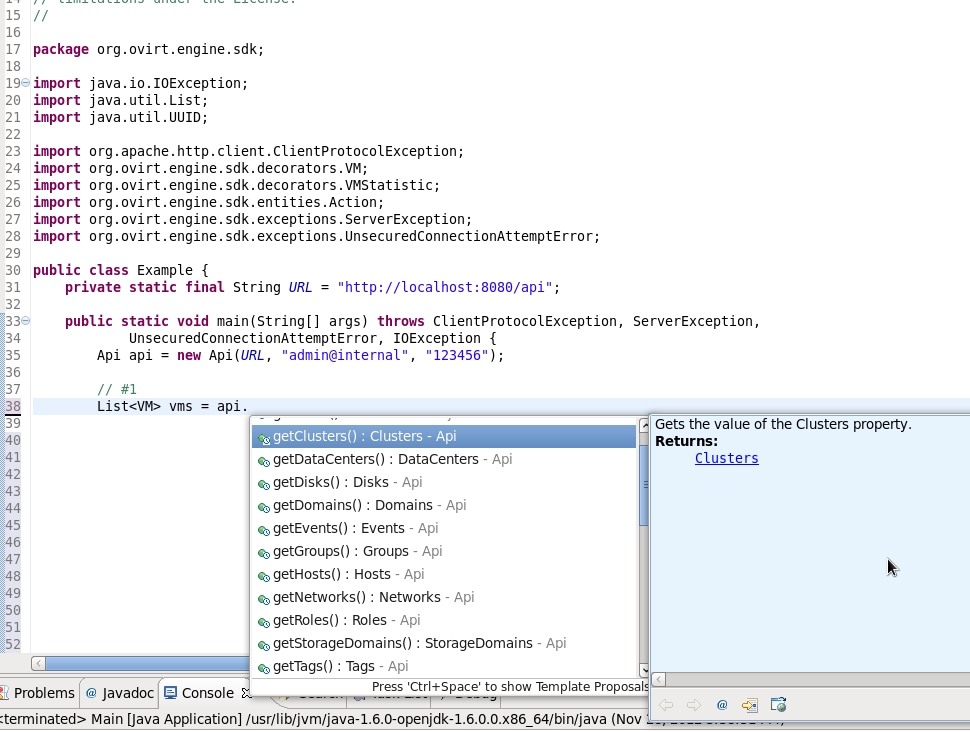The width and height of the screenshot is (970, 732).
Task: Click the Forward arrow in Javadoc popup
Action: [693, 705]
